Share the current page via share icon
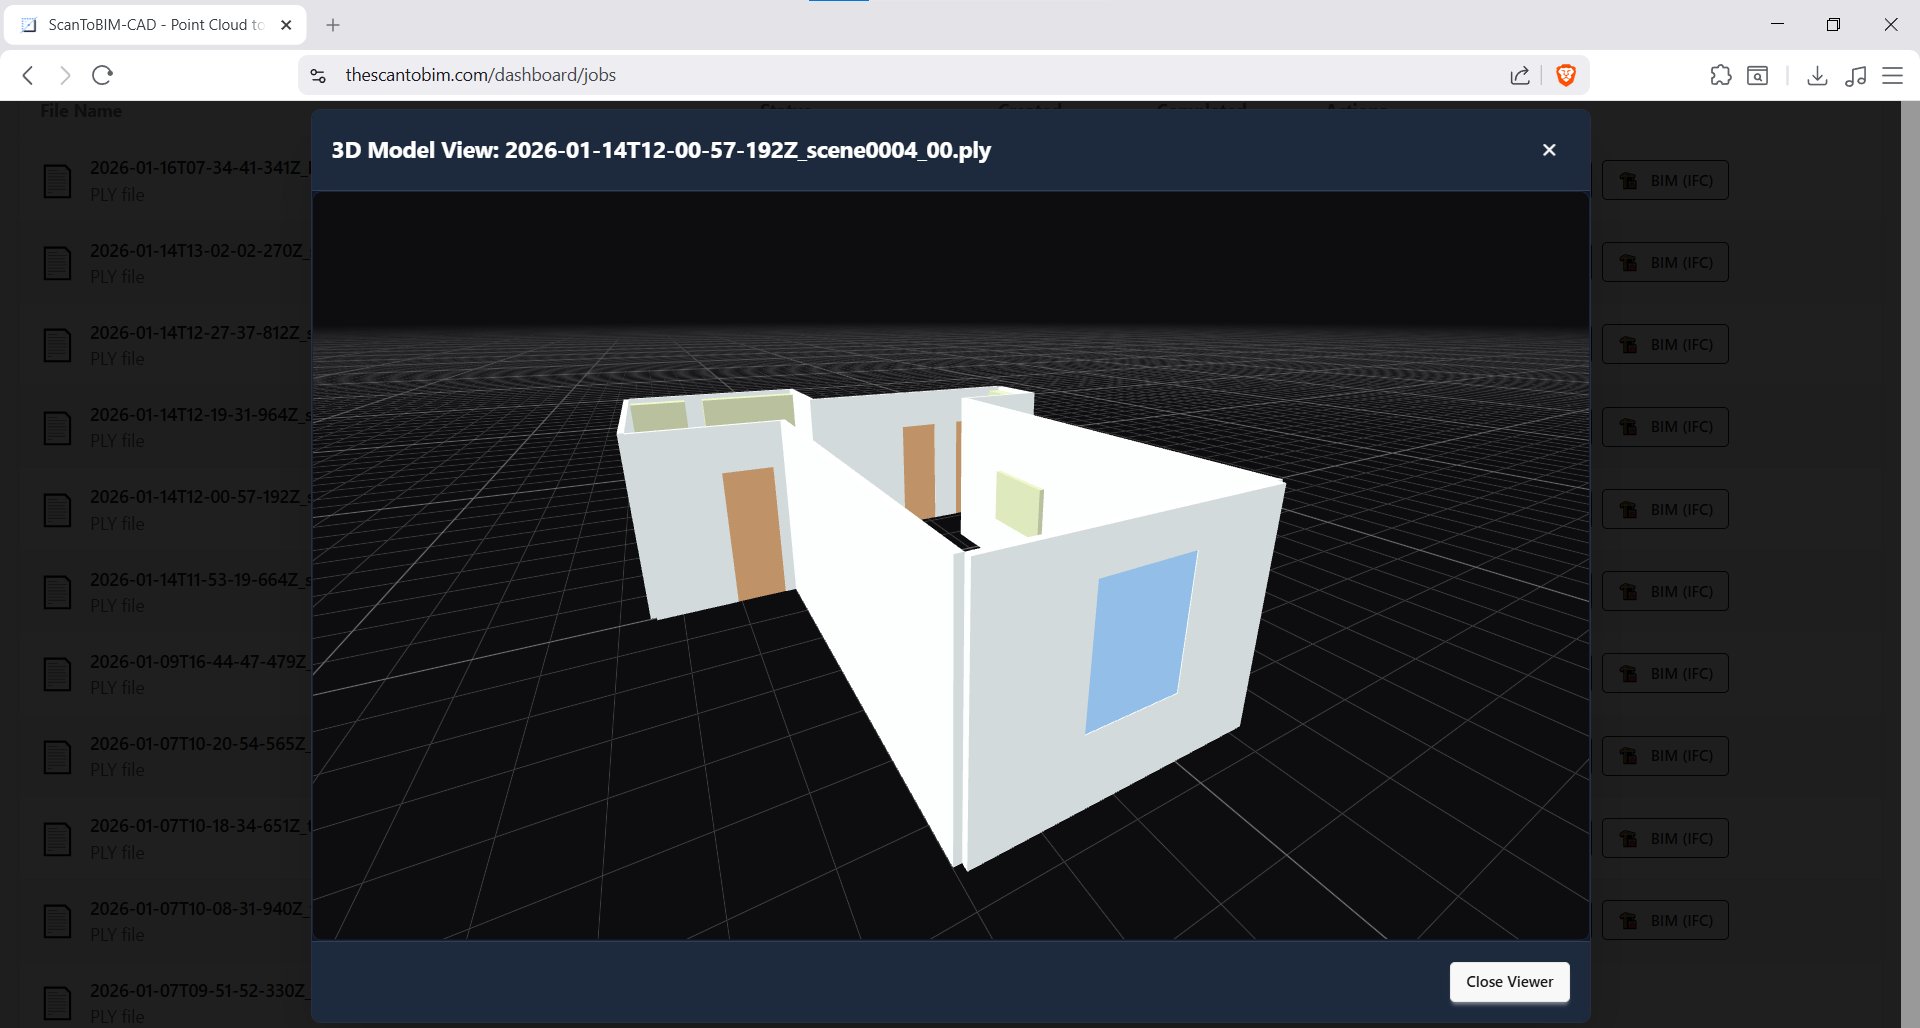The image size is (1920, 1028). pyautogui.click(x=1520, y=75)
